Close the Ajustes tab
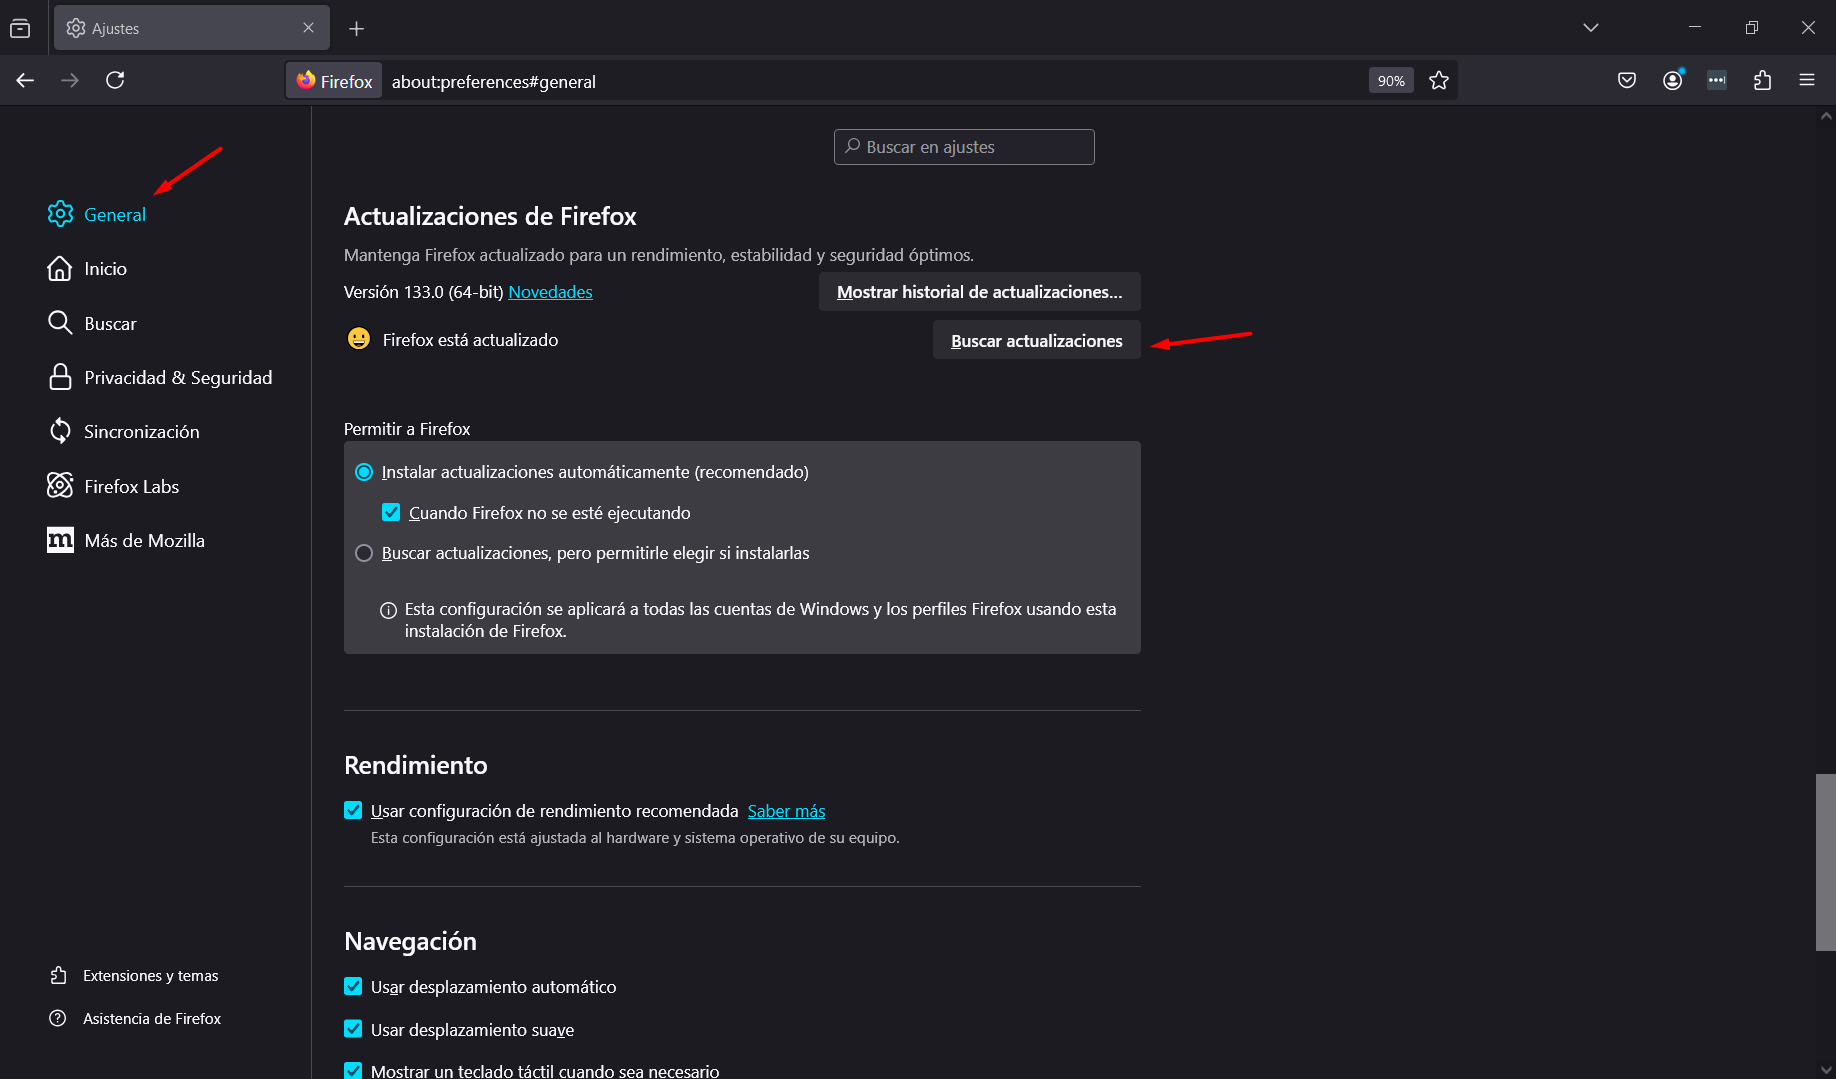The image size is (1836, 1079). [x=308, y=28]
